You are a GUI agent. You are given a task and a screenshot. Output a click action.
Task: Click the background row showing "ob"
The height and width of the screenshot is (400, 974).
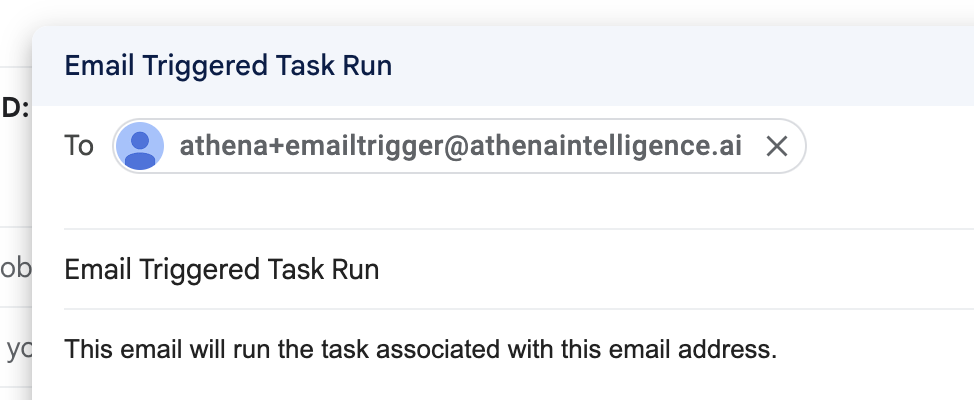[16, 268]
